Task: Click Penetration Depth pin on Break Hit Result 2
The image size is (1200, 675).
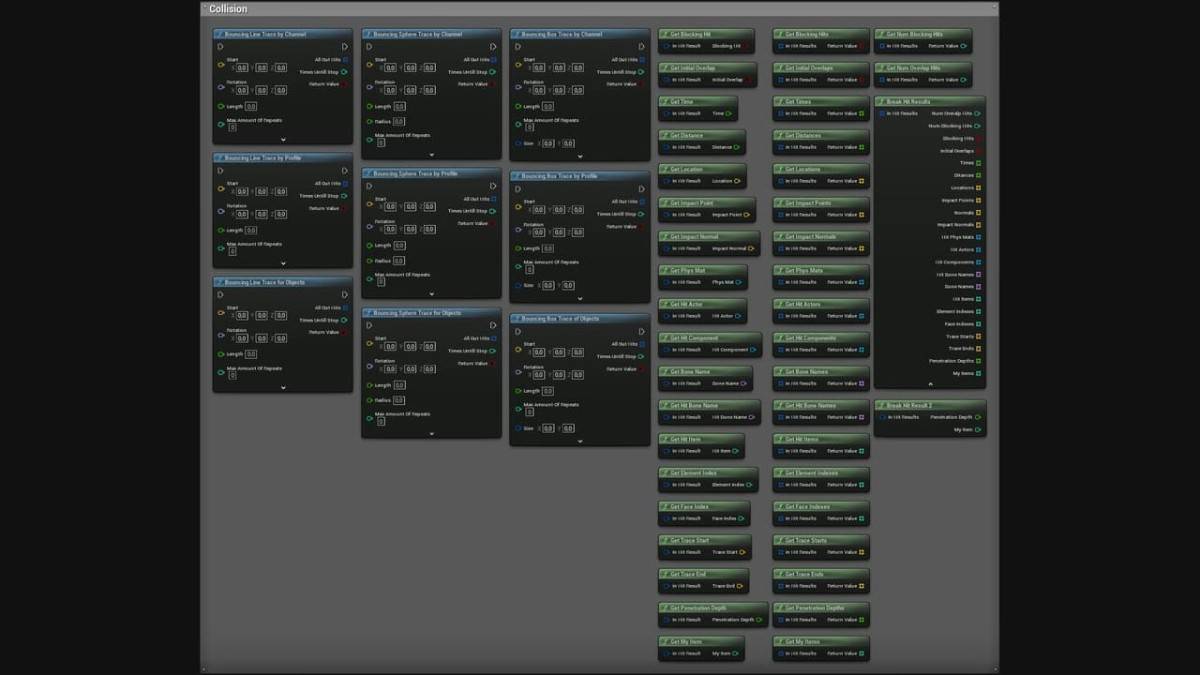Action: (x=978, y=417)
